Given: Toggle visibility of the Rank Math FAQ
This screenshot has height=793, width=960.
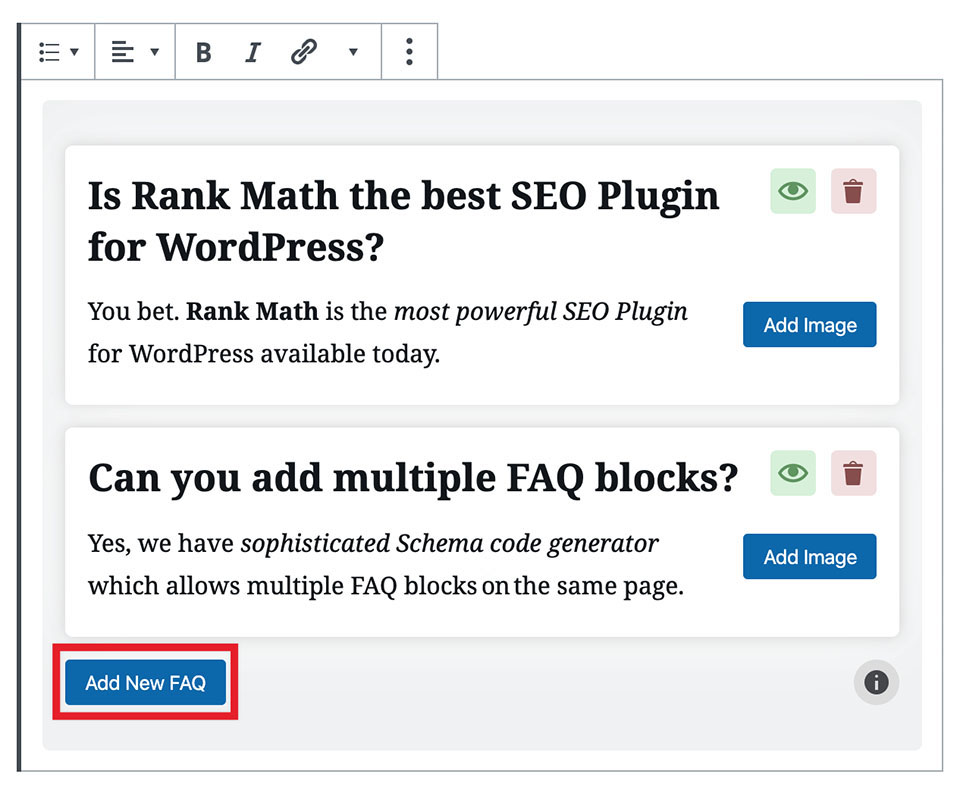Looking at the screenshot, I should click(x=793, y=191).
